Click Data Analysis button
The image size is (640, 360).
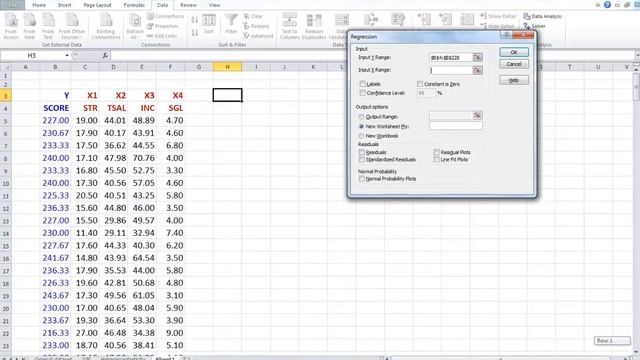pyautogui.click(x=543, y=16)
